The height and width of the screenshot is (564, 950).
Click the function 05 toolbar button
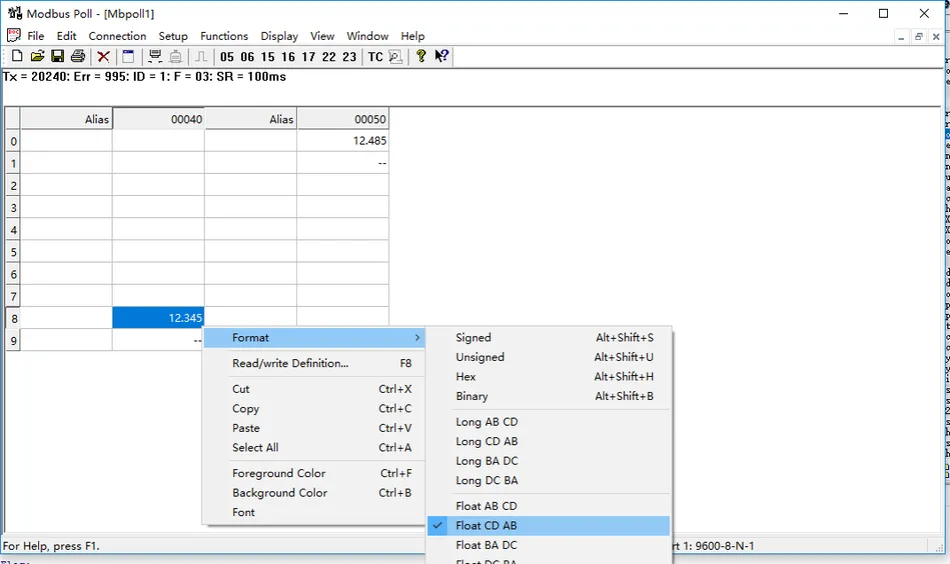pos(227,57)
